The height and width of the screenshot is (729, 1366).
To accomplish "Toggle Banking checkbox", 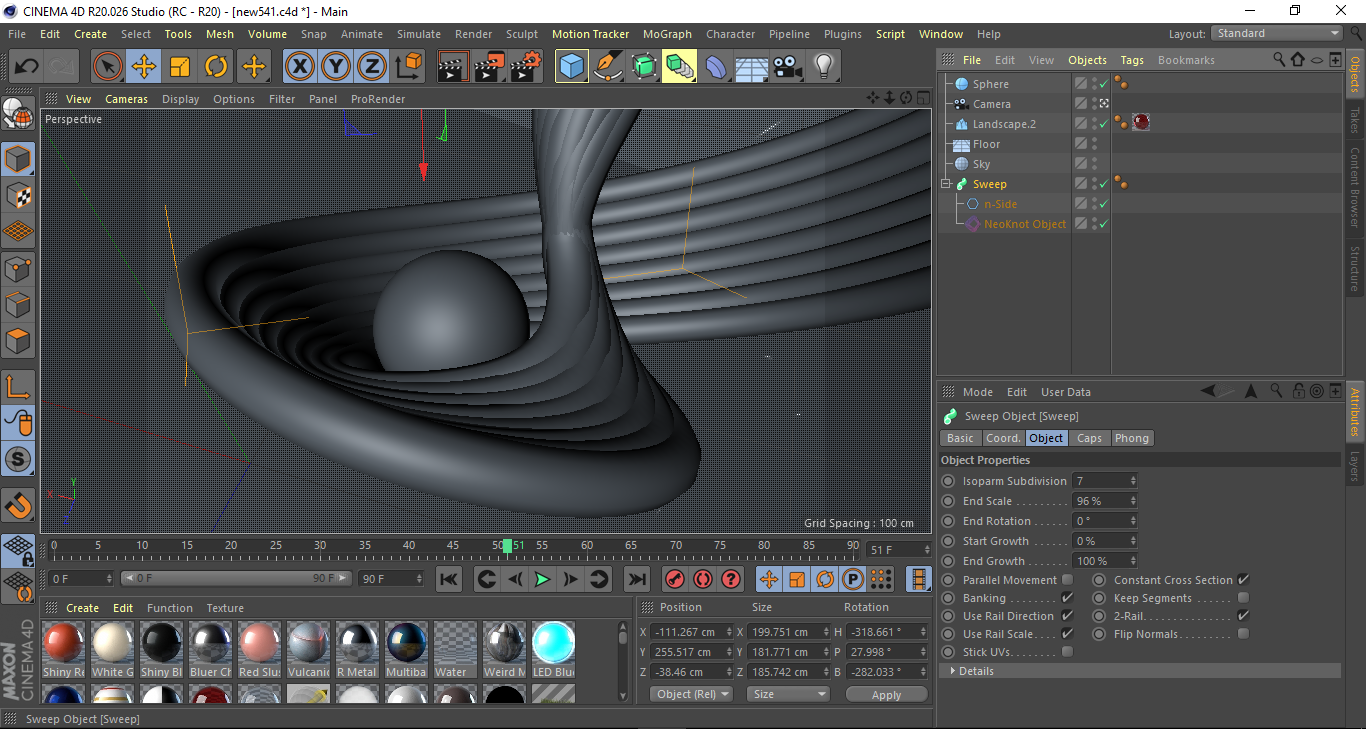I will (1067, 598).
